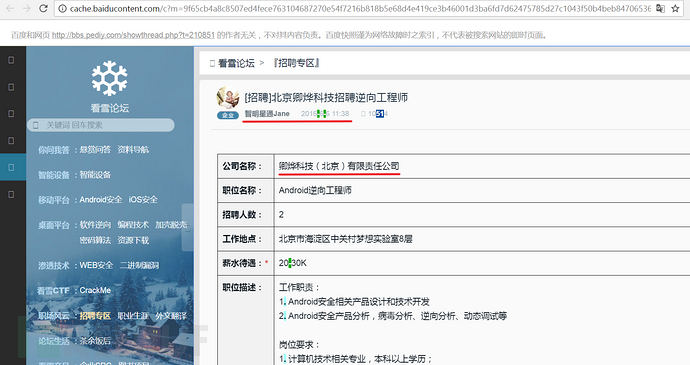Open the WEB安全 board

pyautogui.click(x=96, y=265)
